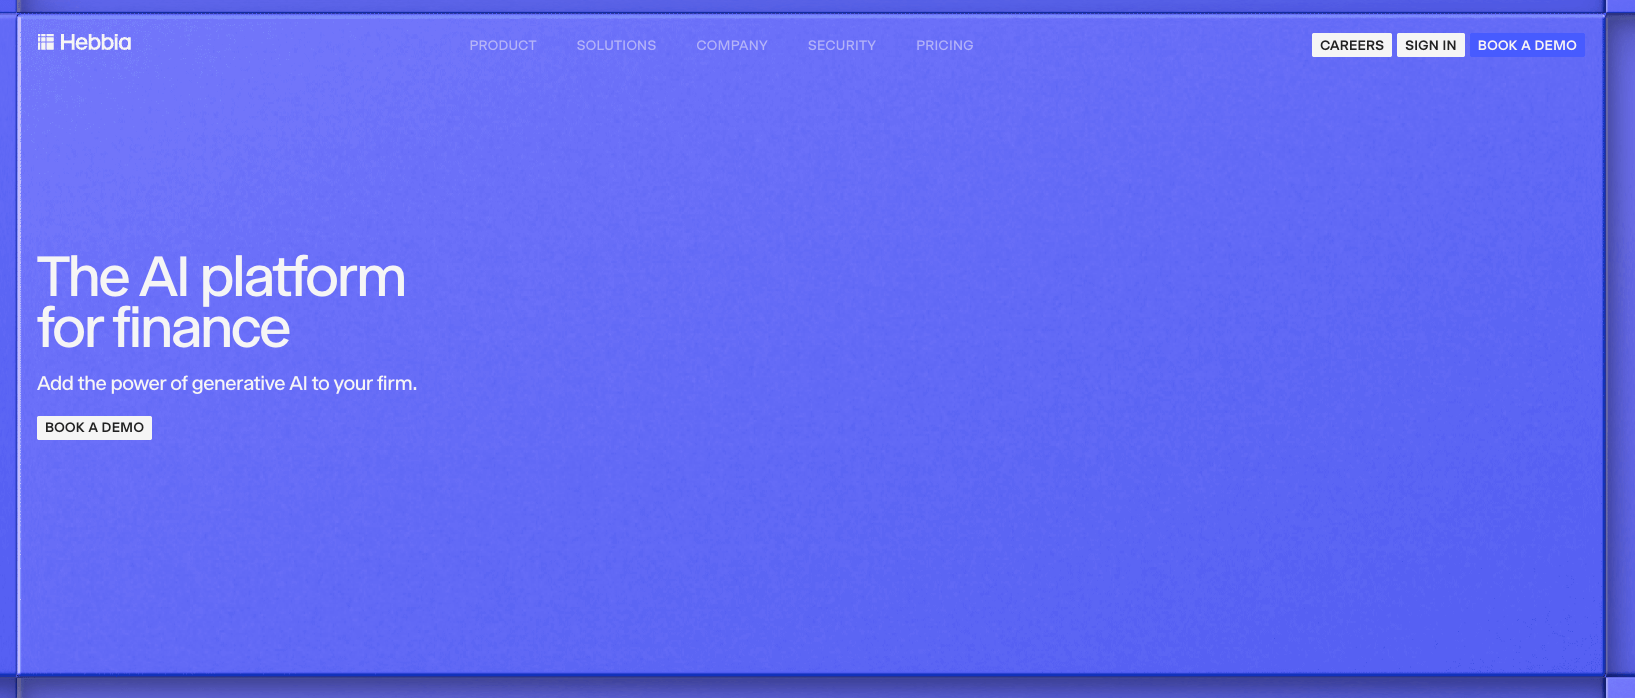The width and height of the screenshot is (1635, 698).
Task: Click the word "finance" in the headline
Action: click(x=202, y=329)
